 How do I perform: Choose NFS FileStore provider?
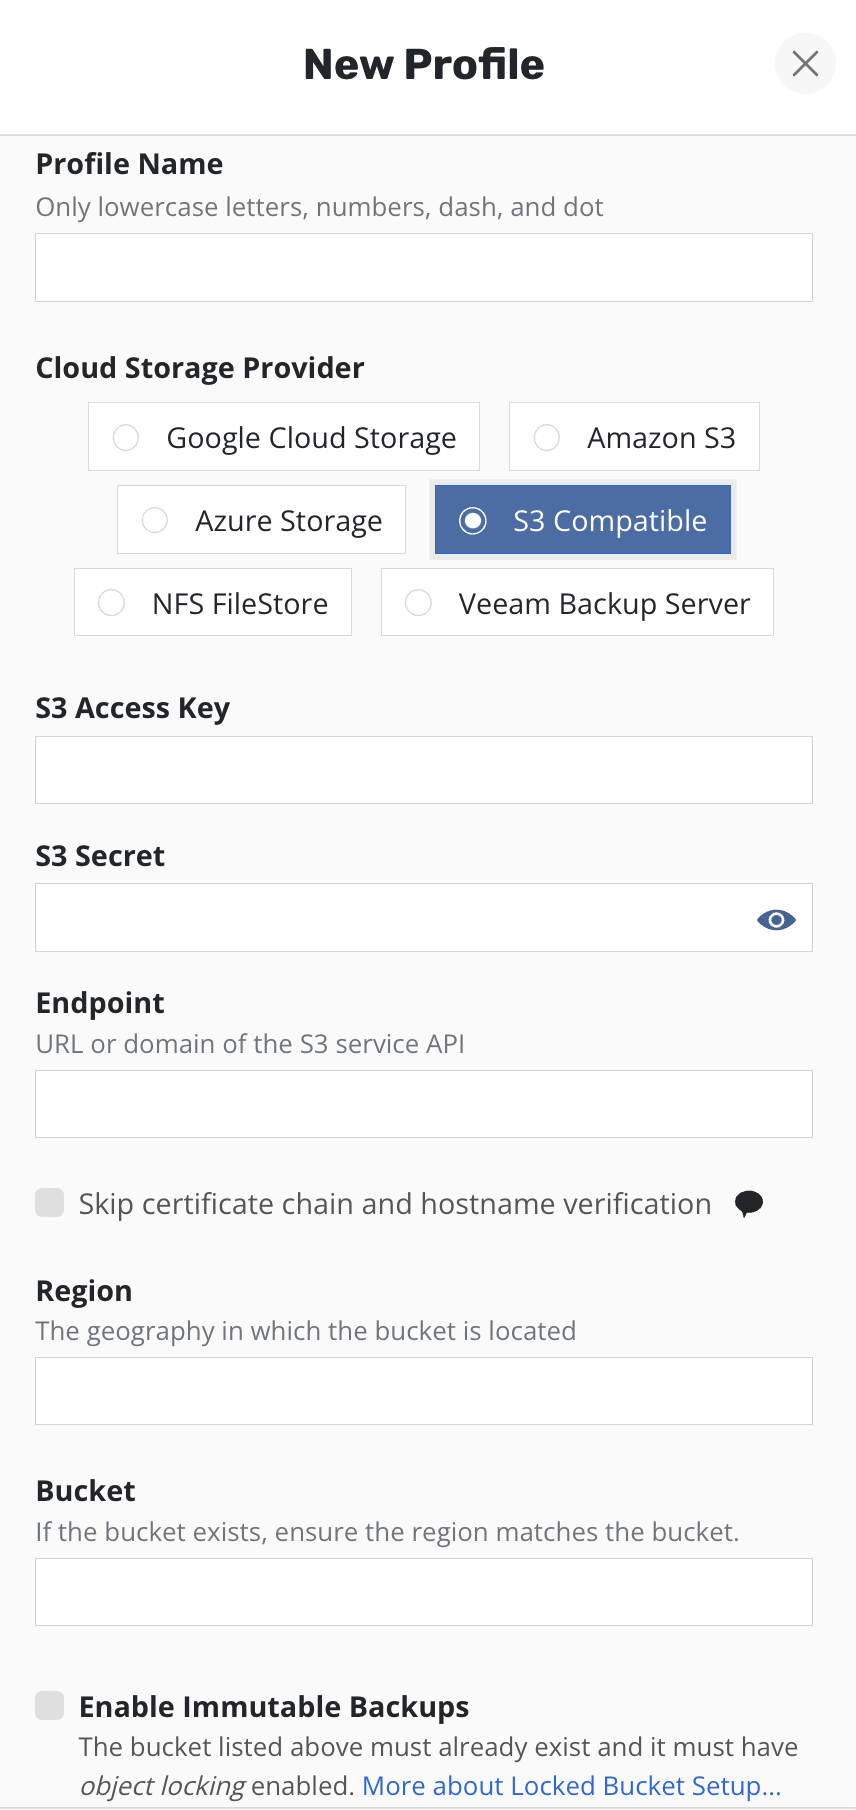pos(213,603)
